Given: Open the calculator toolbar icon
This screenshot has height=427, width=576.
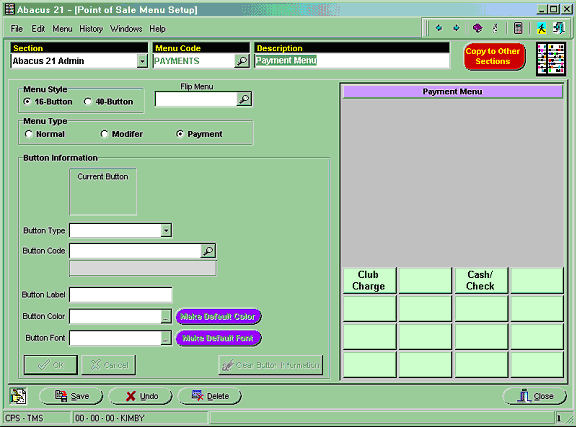Looking at the screenshot, I should tap(518, 28).
